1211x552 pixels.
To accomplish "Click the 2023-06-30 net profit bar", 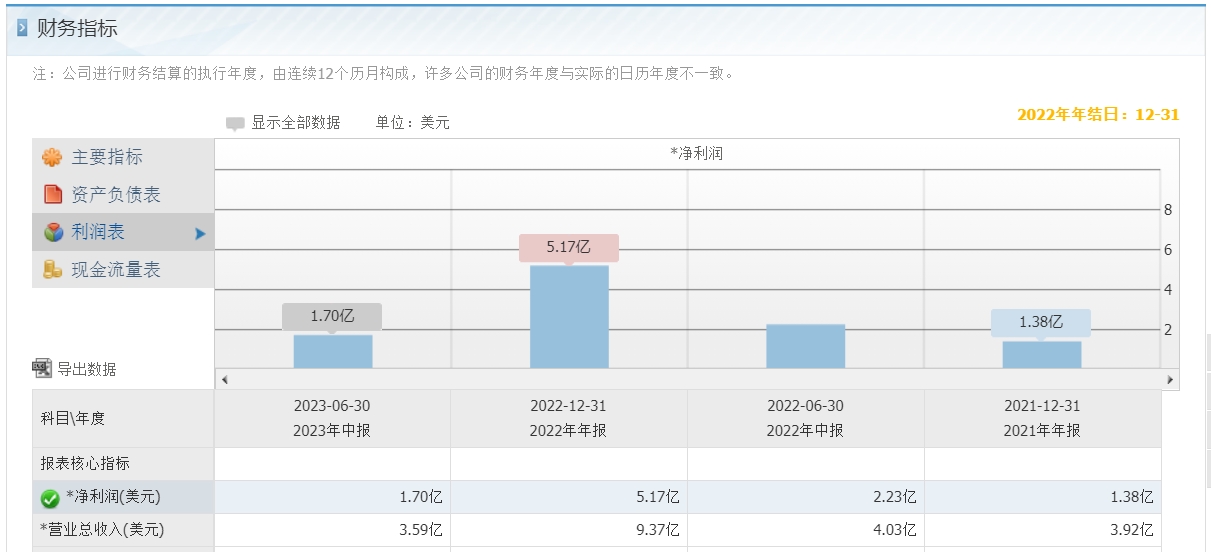I will pos(333,352).
